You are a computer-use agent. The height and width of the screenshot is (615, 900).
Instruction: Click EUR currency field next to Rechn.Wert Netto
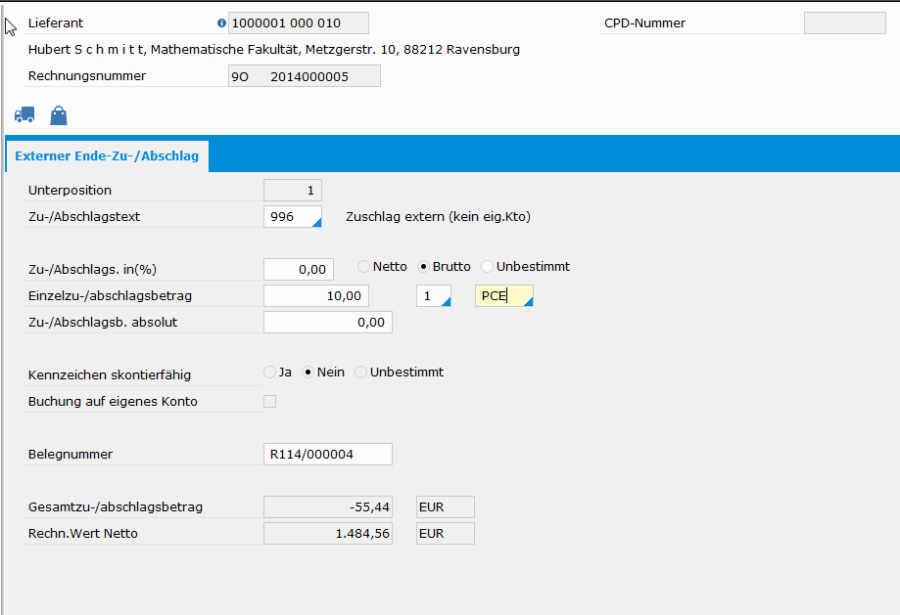click(x=445, y=533)
